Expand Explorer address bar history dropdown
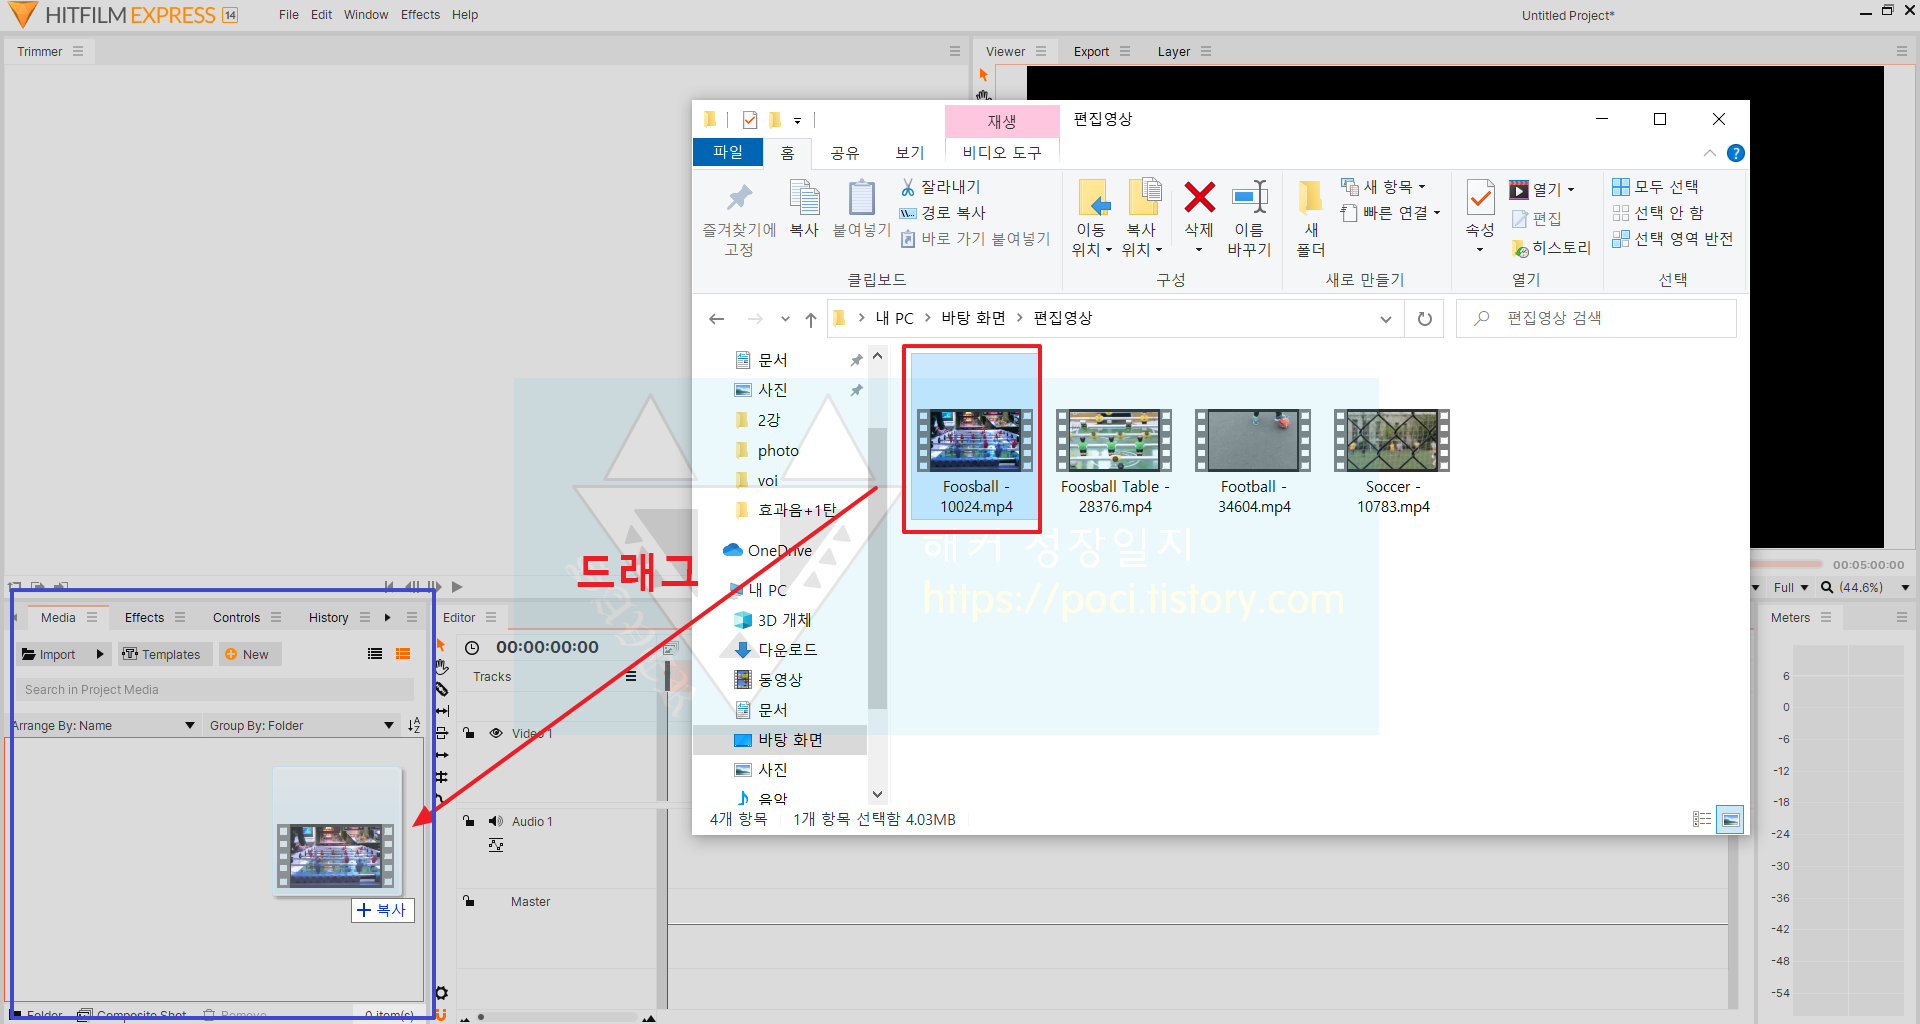This screenshot has width=1920, height=1024. click(x=1386, y=319)
